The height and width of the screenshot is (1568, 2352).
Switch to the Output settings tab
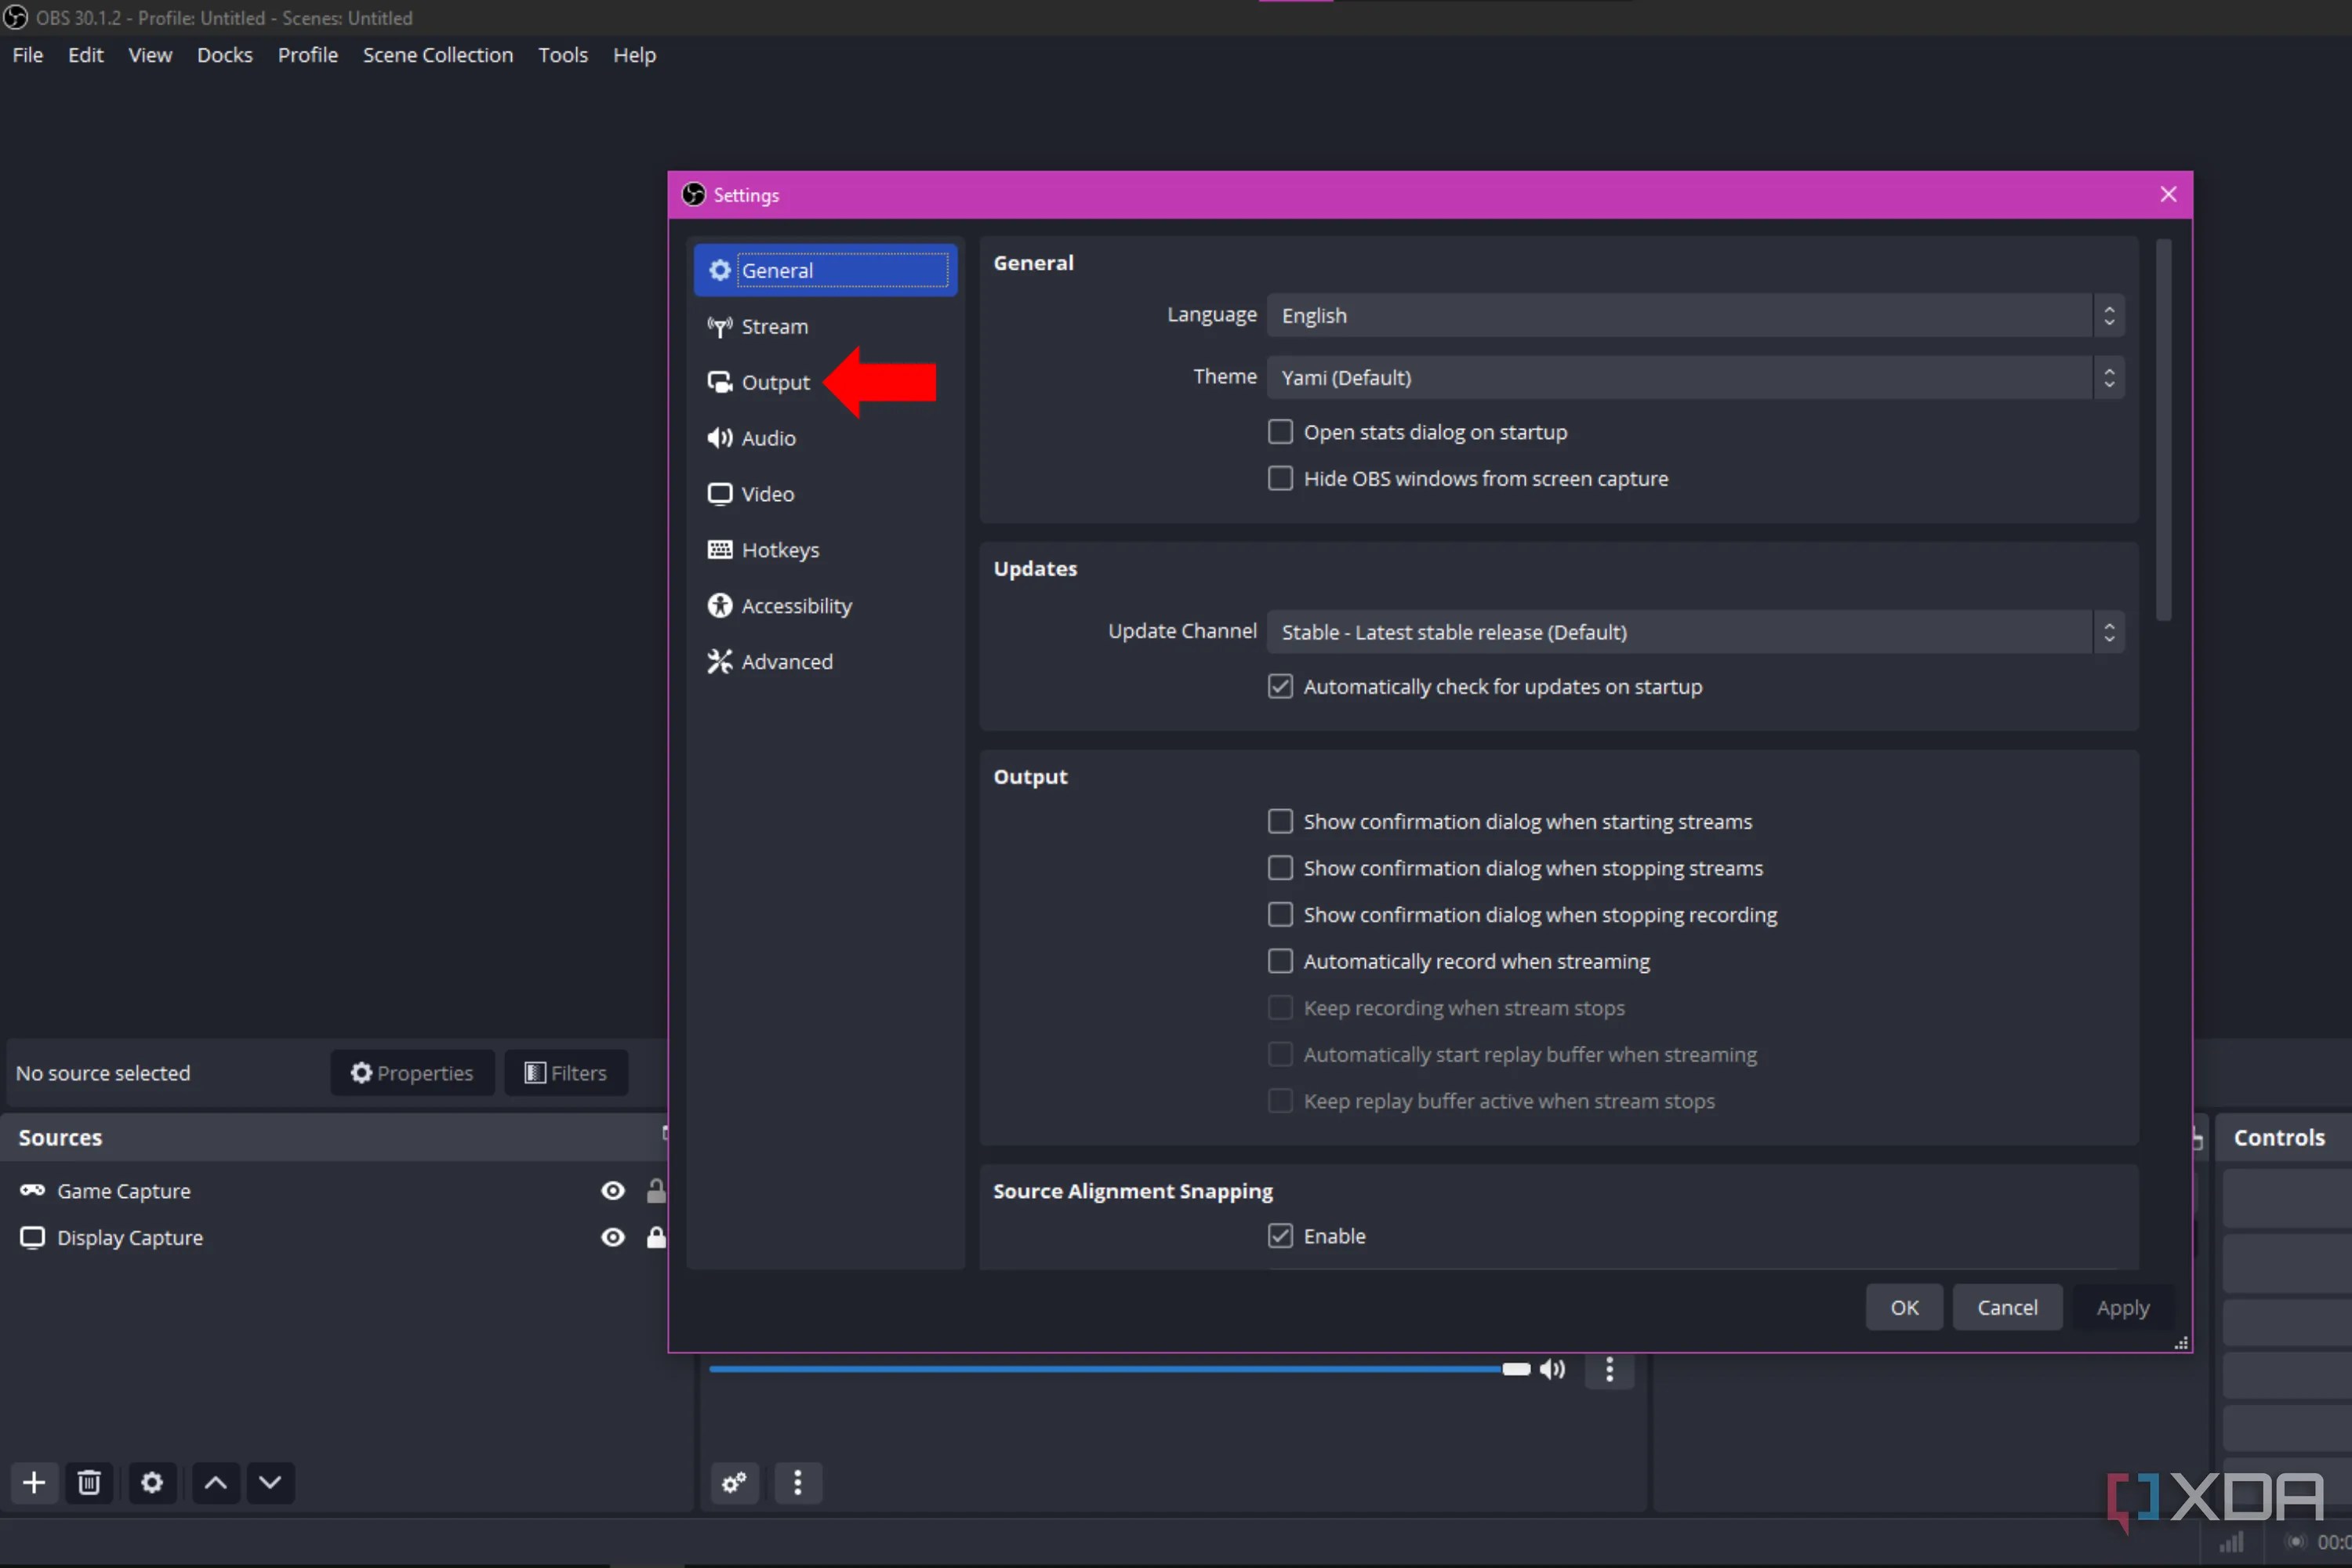[775, 382]
